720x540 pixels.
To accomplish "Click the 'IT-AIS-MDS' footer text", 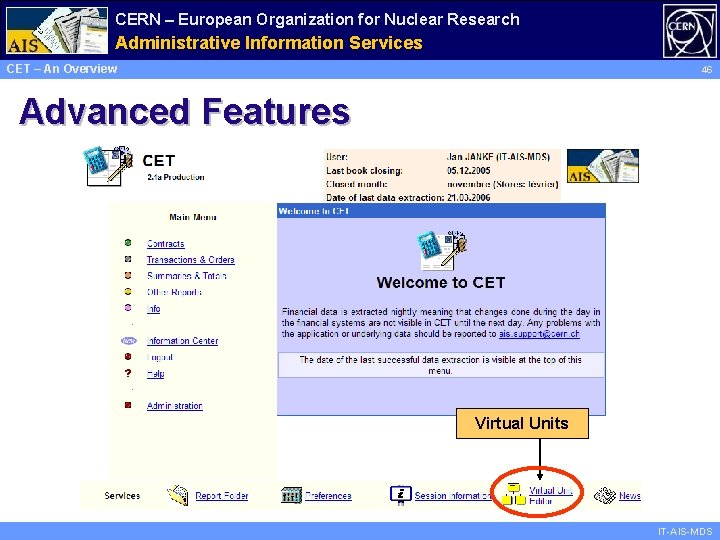I will tap(685, 532).
